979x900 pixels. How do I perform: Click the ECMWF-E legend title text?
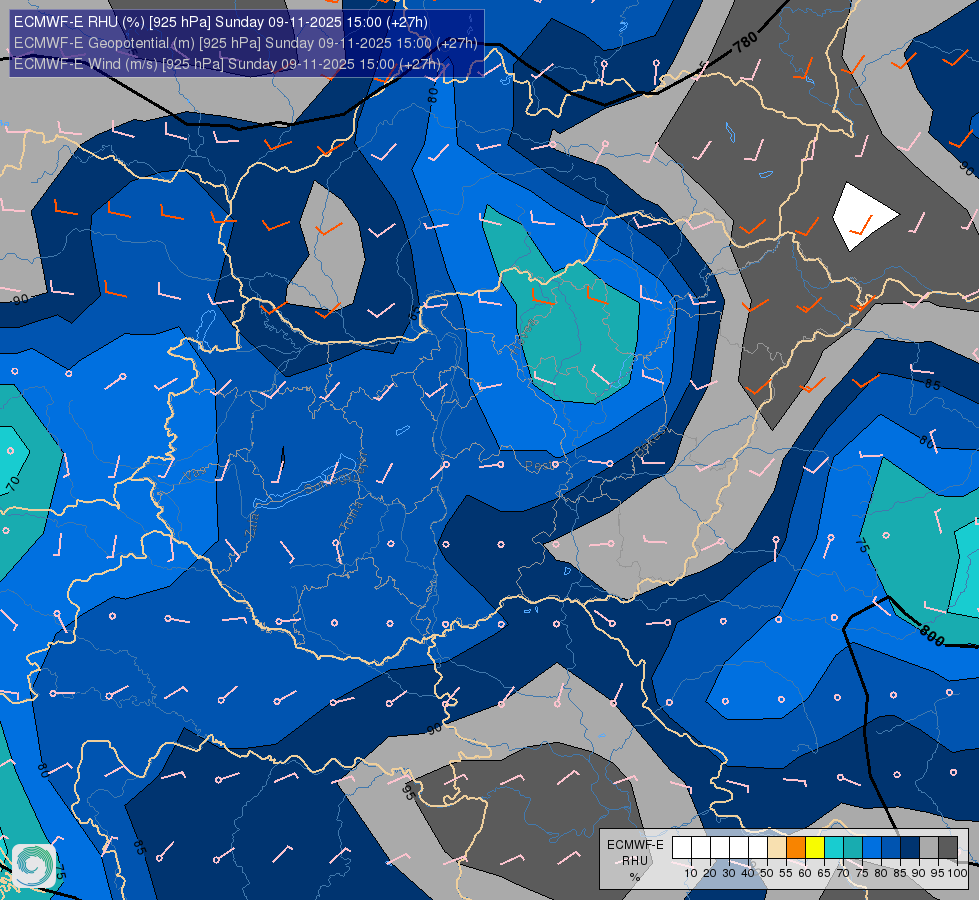(x=636, y=845)
